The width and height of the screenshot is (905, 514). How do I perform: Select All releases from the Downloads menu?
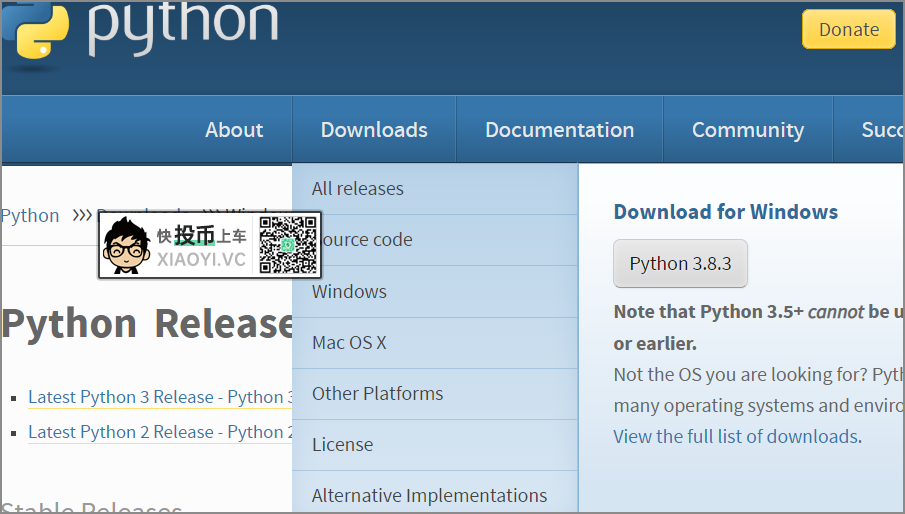(x=358, y=189)
